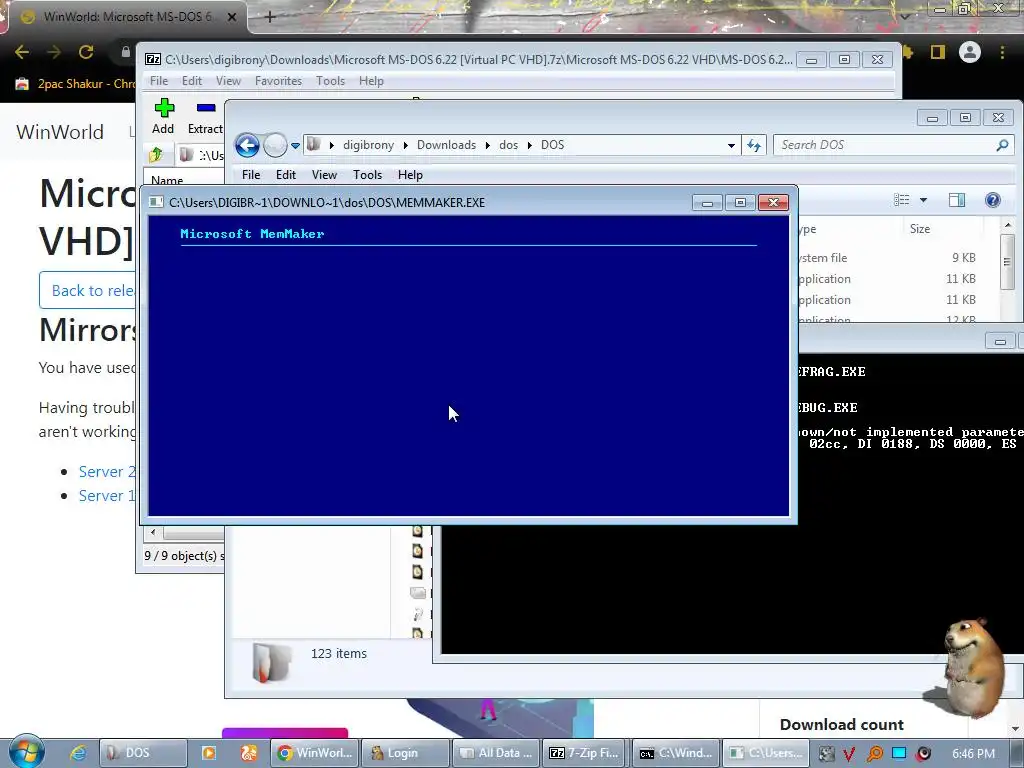The height and width of the screenshot is (768, 1024).
Task: Toggle the Chrome side panel icon
Action: [938, 52]
